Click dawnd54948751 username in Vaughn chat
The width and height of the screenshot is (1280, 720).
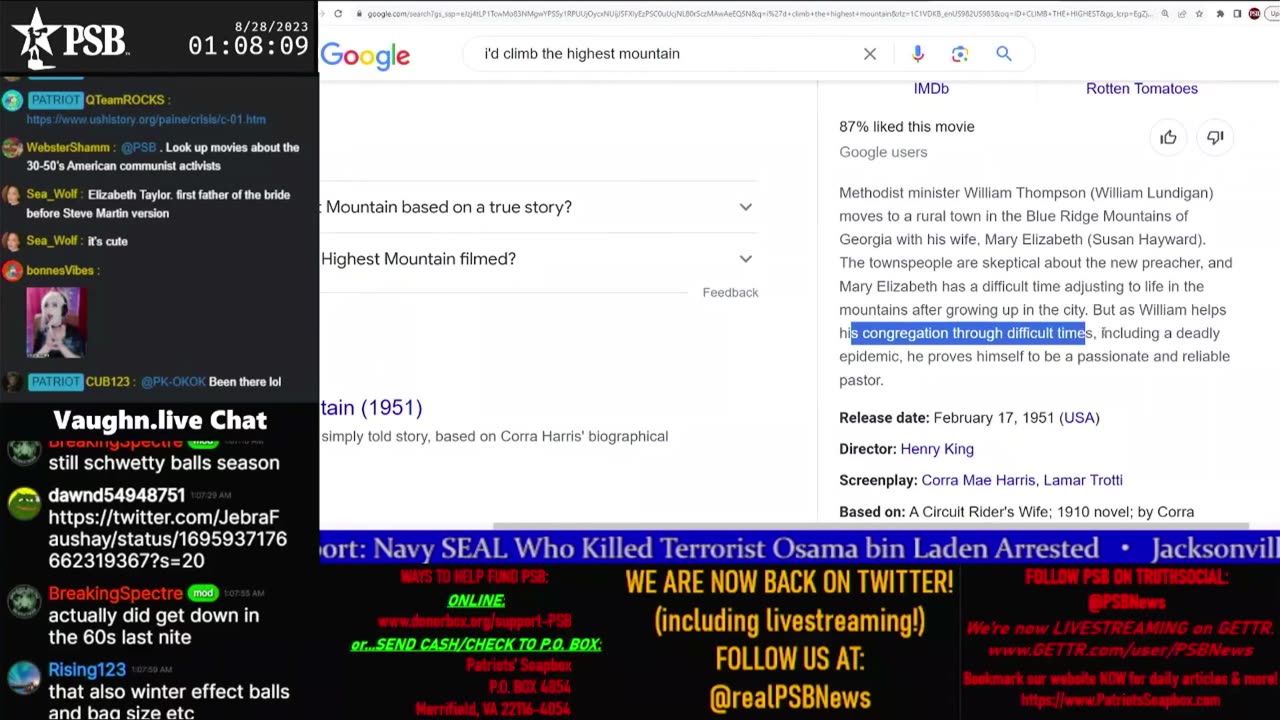pos(117,496)
